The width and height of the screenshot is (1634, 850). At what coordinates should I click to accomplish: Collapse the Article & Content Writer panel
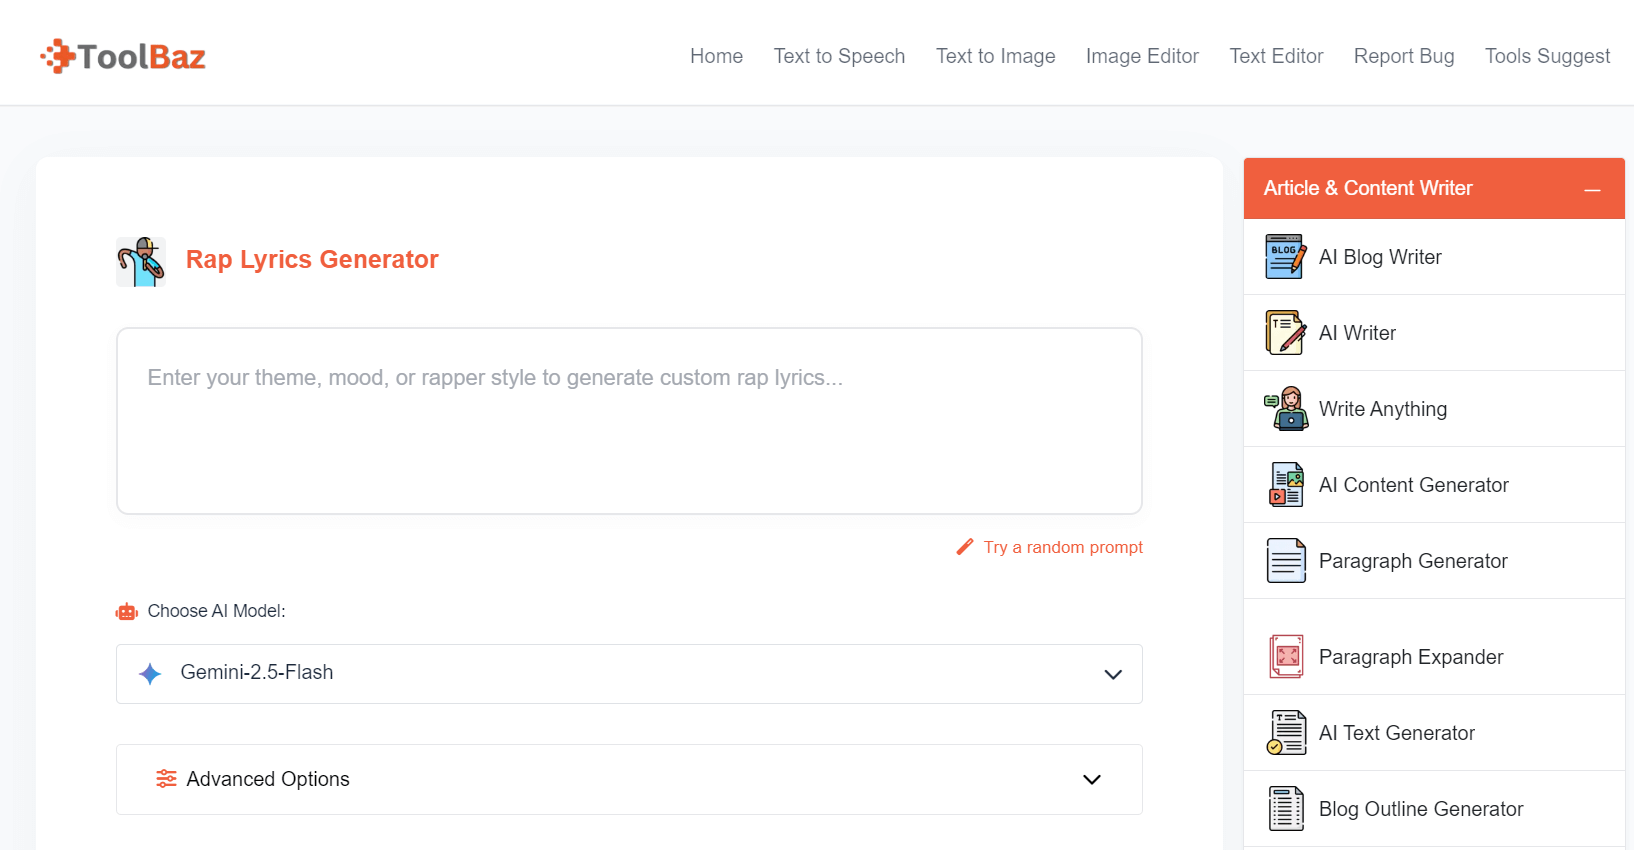(x=1592, y=189)
